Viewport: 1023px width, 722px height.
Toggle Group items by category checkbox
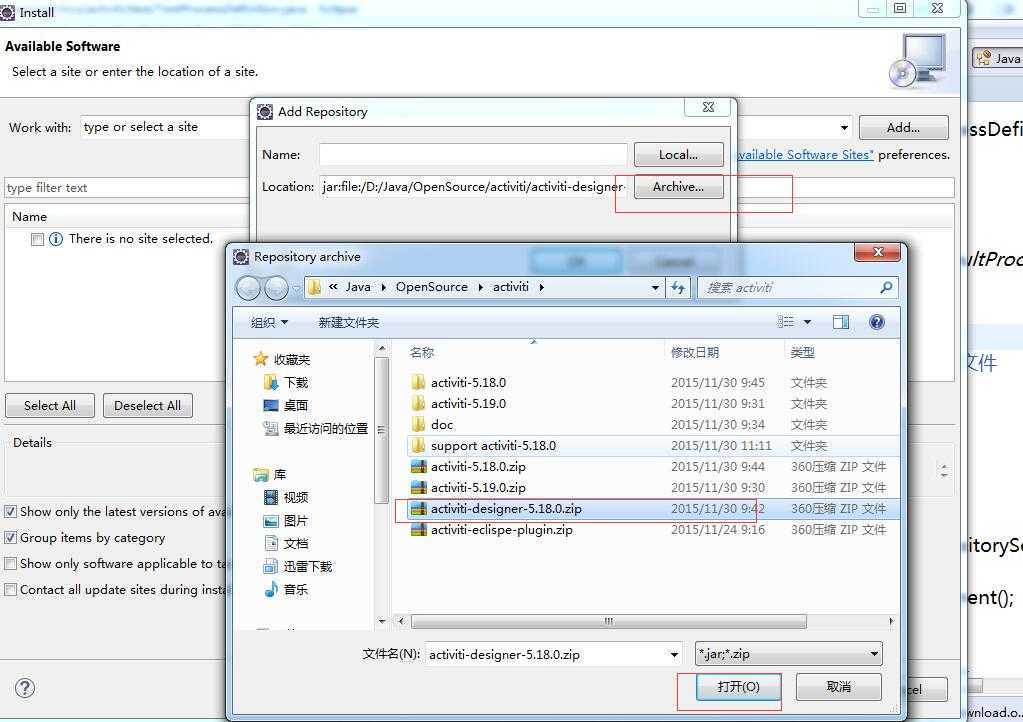pyautogui.click(x=10, y=537)
